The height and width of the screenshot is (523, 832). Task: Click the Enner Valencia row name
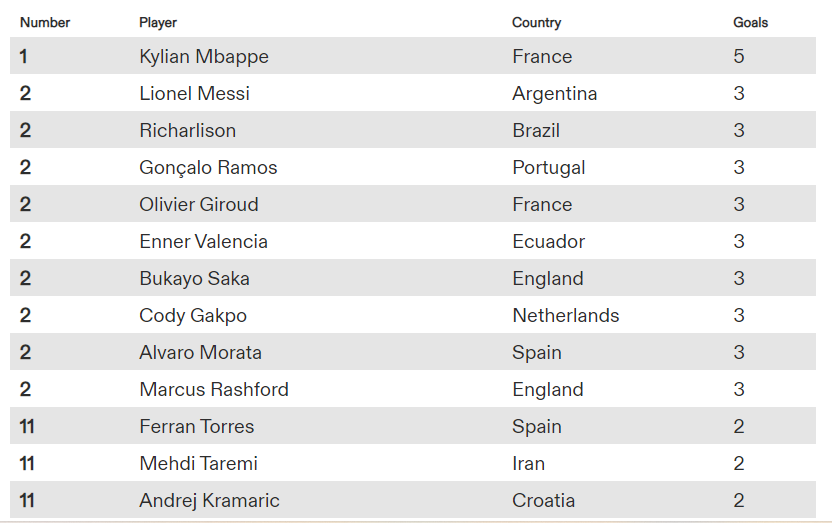(203, 242)
